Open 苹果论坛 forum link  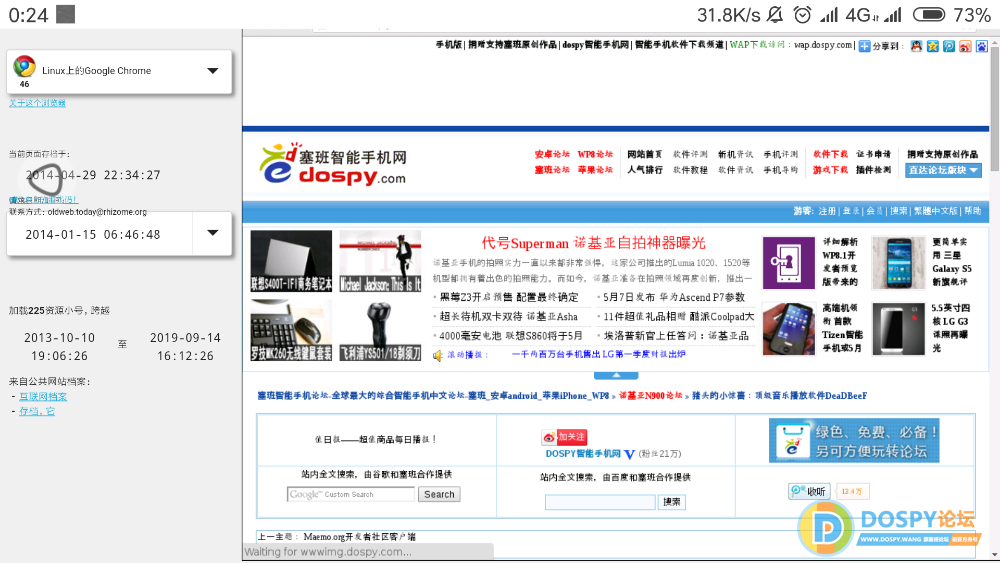(595, 170)
